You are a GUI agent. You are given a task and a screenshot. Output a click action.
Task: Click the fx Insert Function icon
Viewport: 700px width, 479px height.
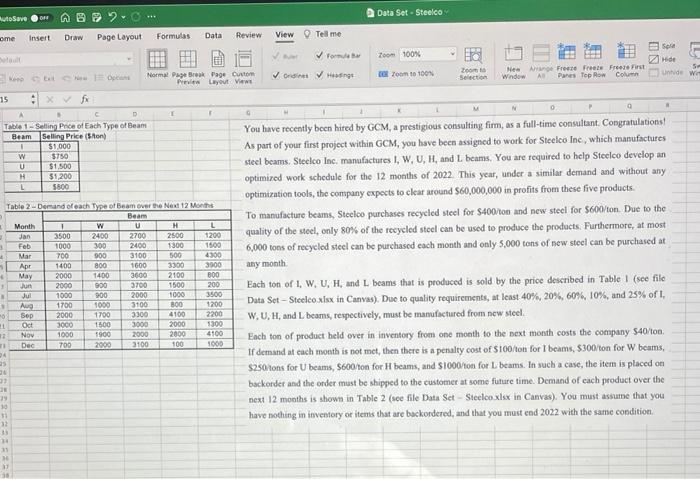point(85,99)
